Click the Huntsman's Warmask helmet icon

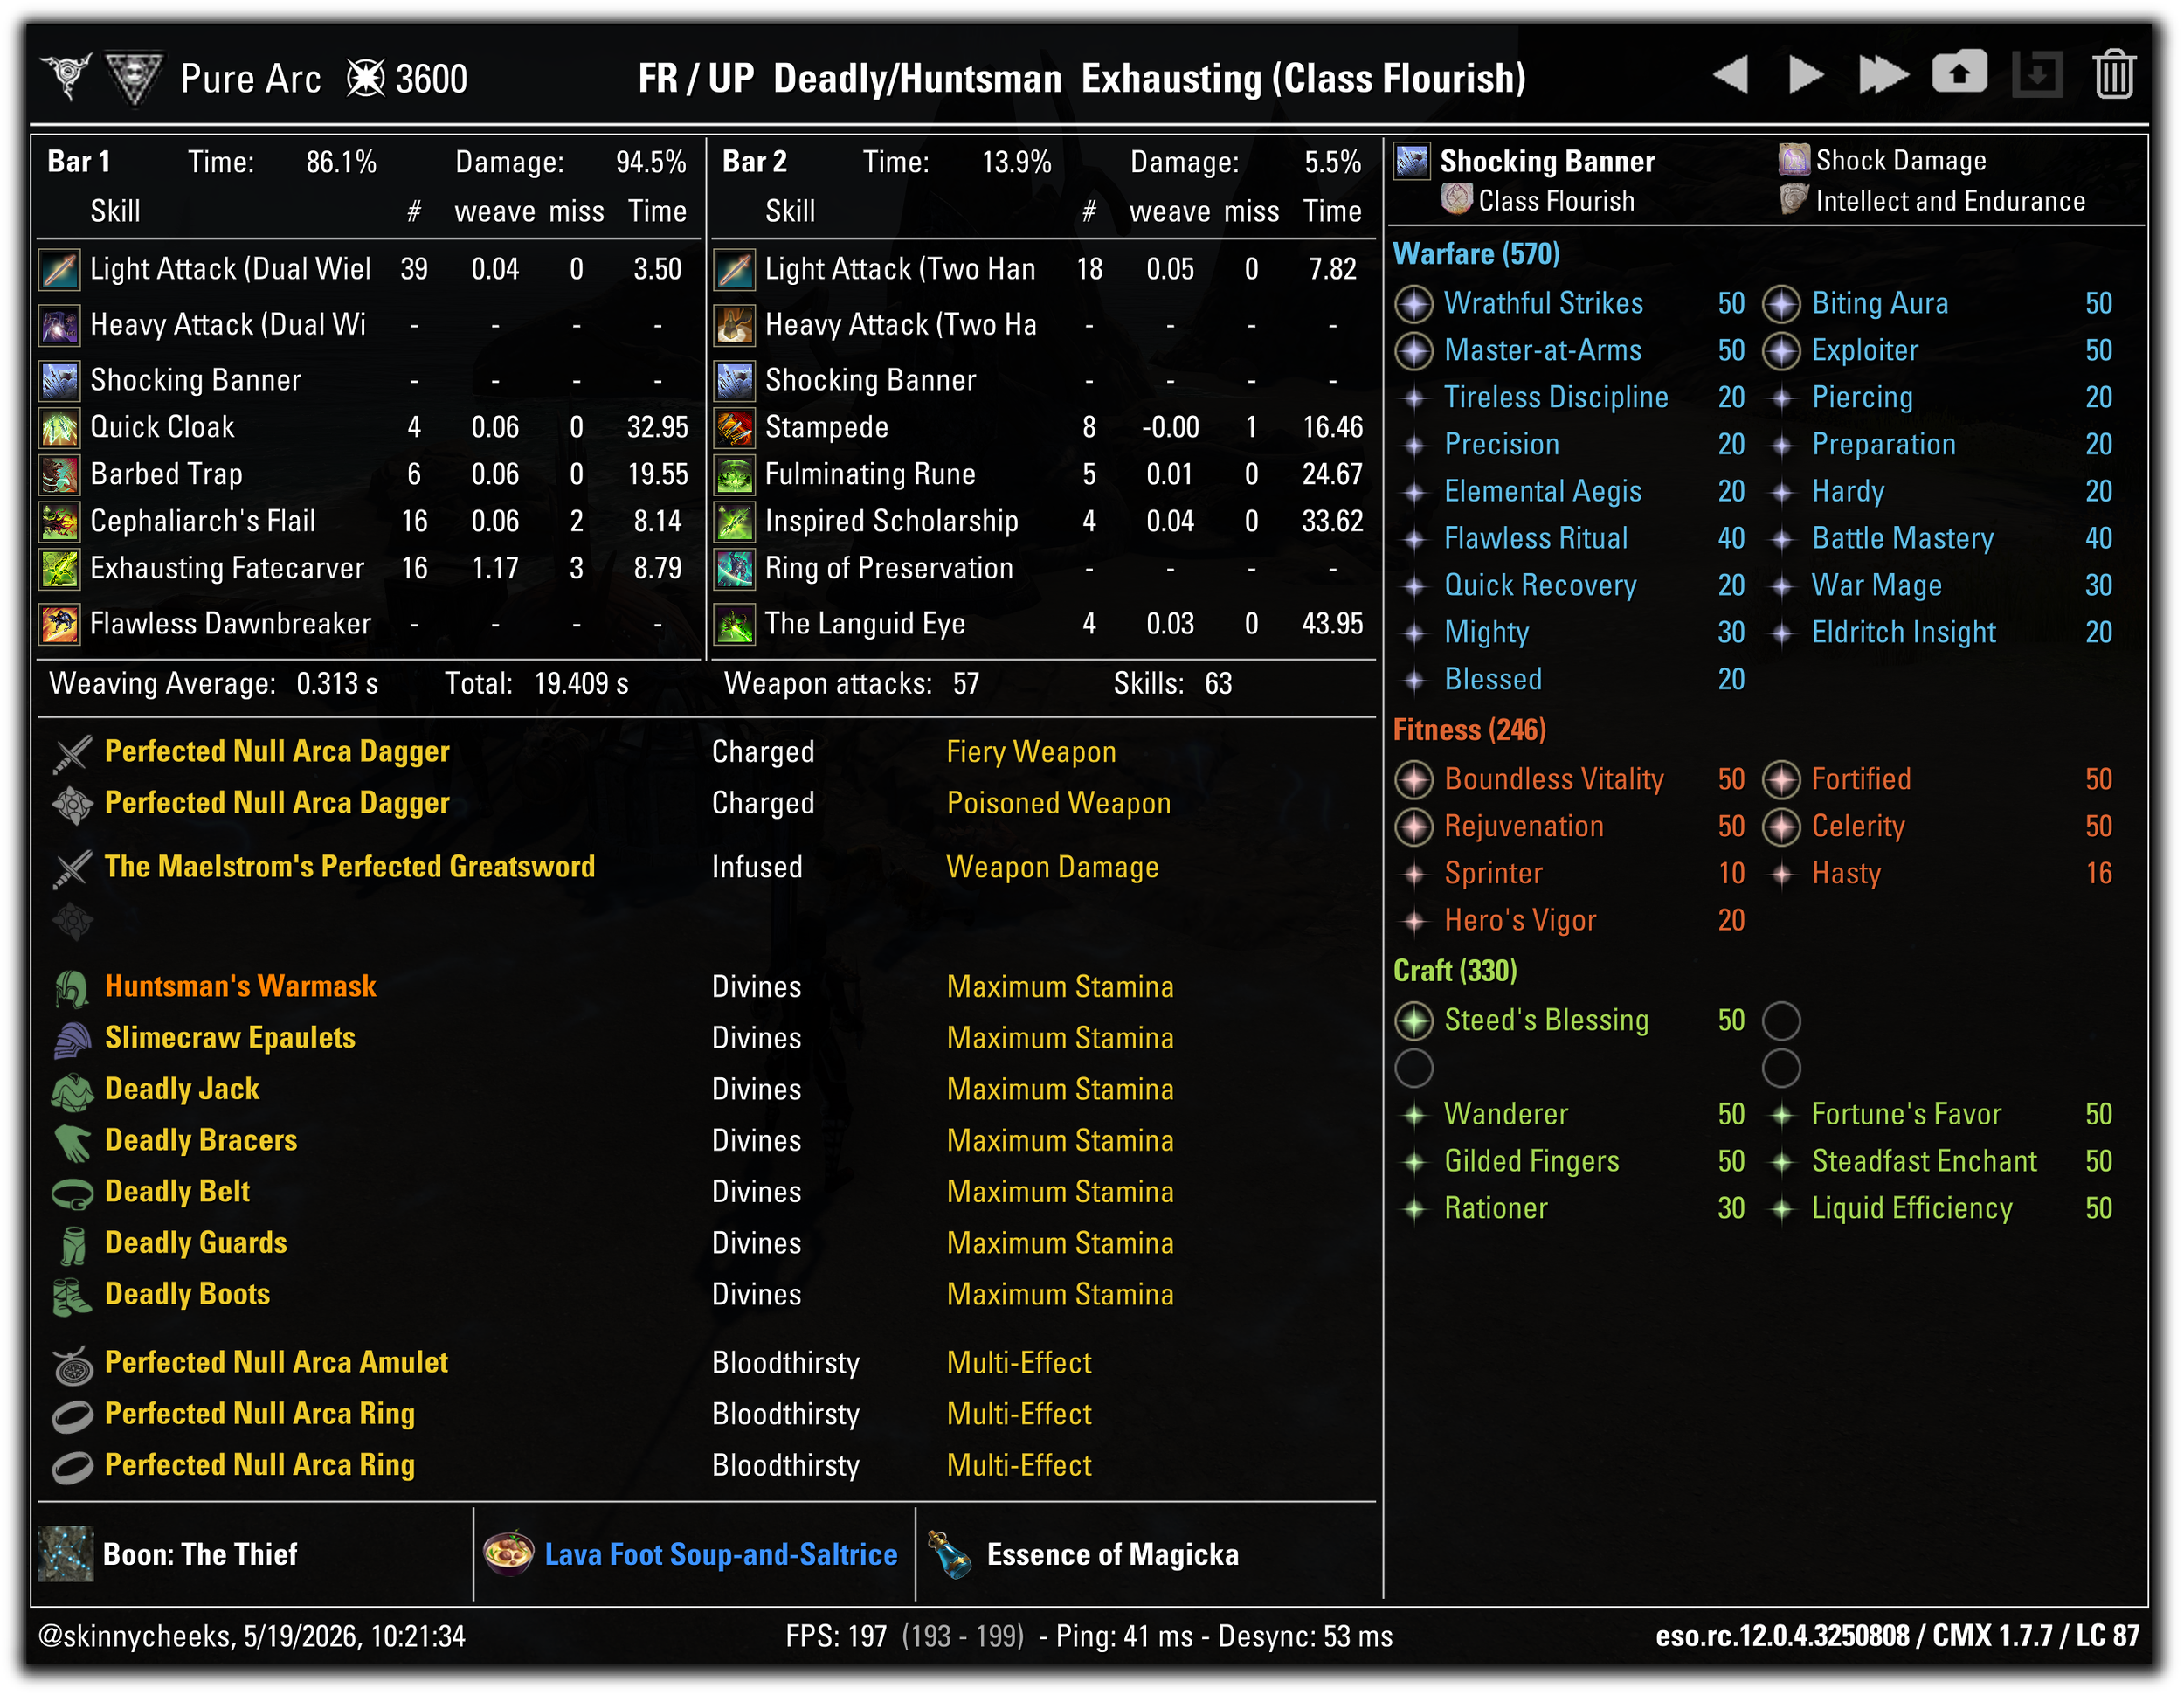pyautogui.click(x=73, y=989)
